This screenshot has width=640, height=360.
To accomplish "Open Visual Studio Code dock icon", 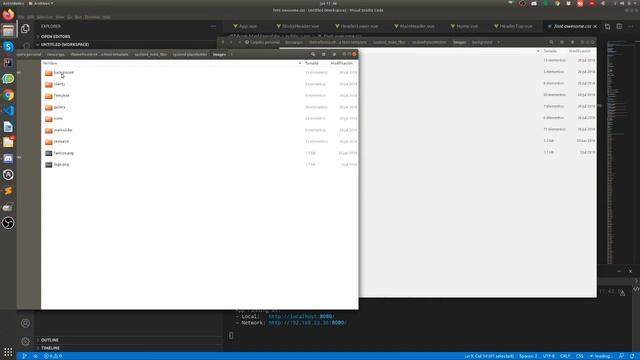I will click(x=8, y=111).
